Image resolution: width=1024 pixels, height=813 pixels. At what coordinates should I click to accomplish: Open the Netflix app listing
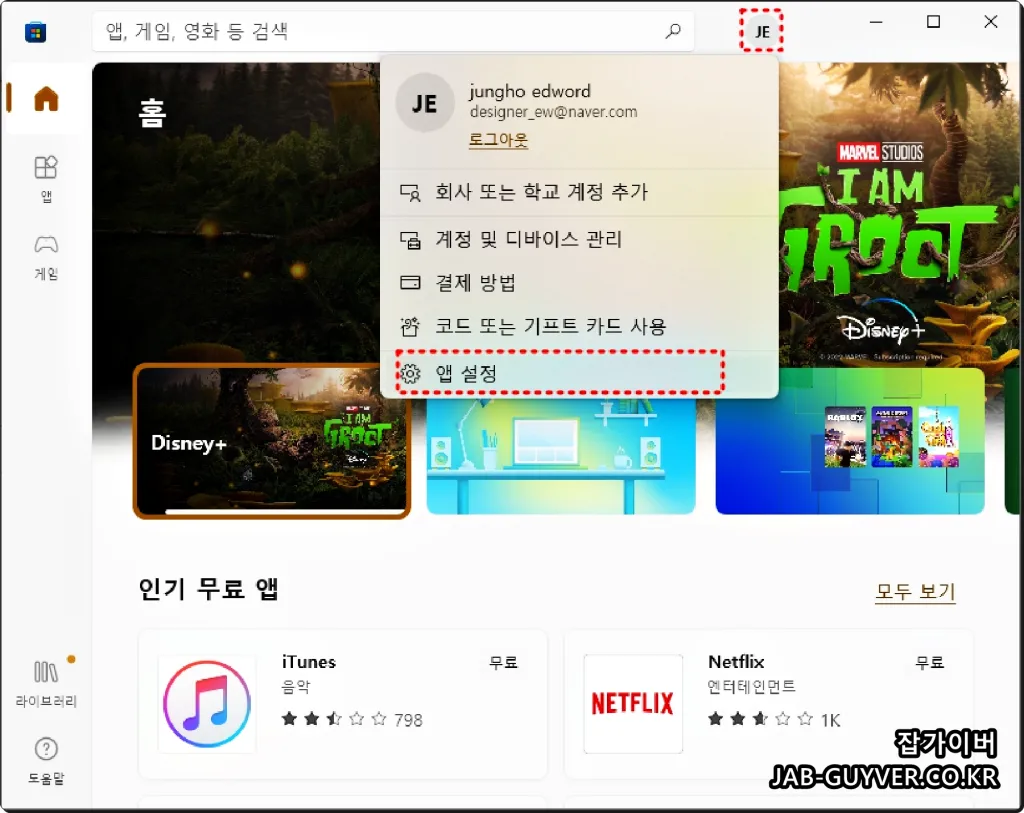770,701
